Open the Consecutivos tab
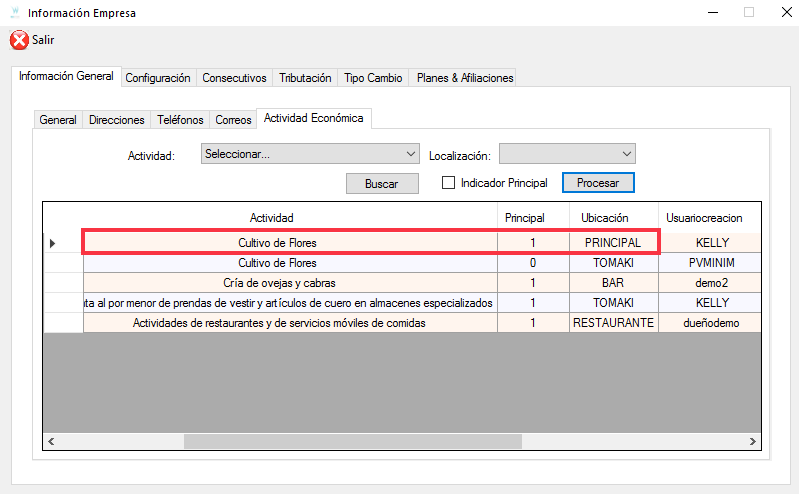Image resolution: width=799 pixels, height=494 pixels. coord(234,78)
